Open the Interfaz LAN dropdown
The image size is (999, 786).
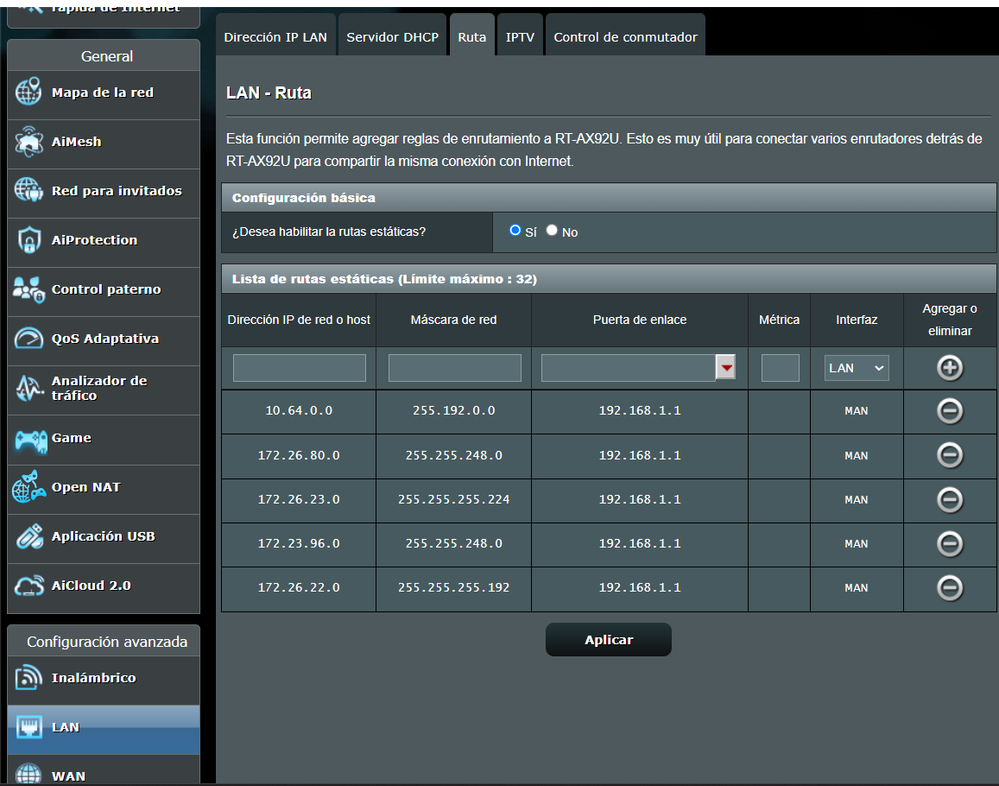point(856,368)
